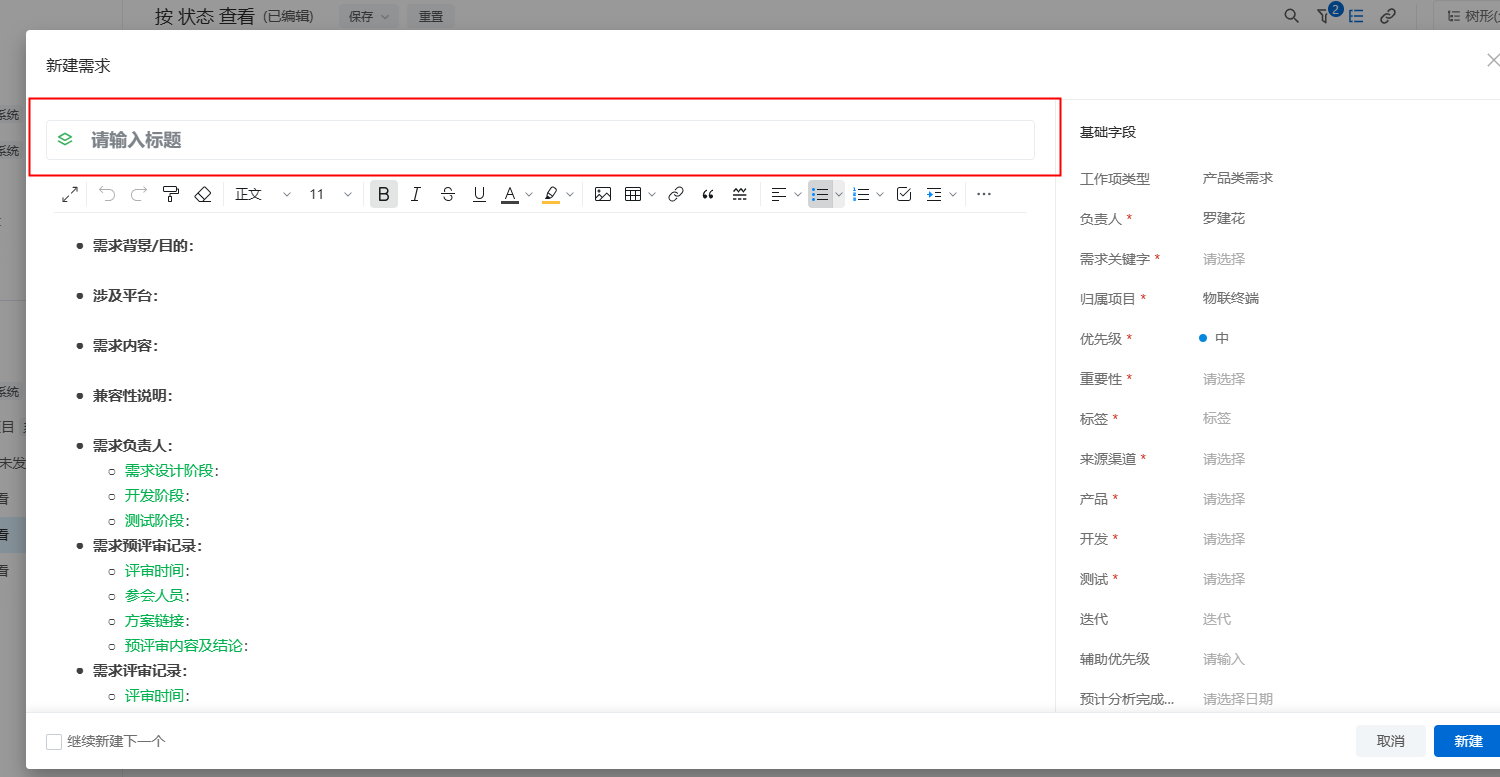
Task: Open the table dropdown arrow
Action: coord(652,194)
